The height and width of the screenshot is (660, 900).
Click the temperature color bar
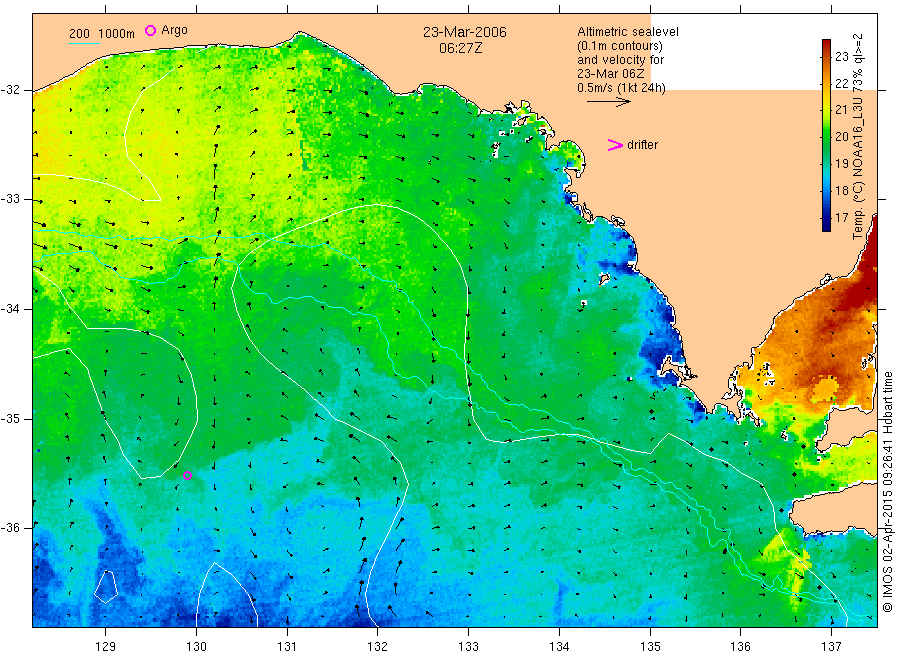pyautogui.click(x=827, y=135)
